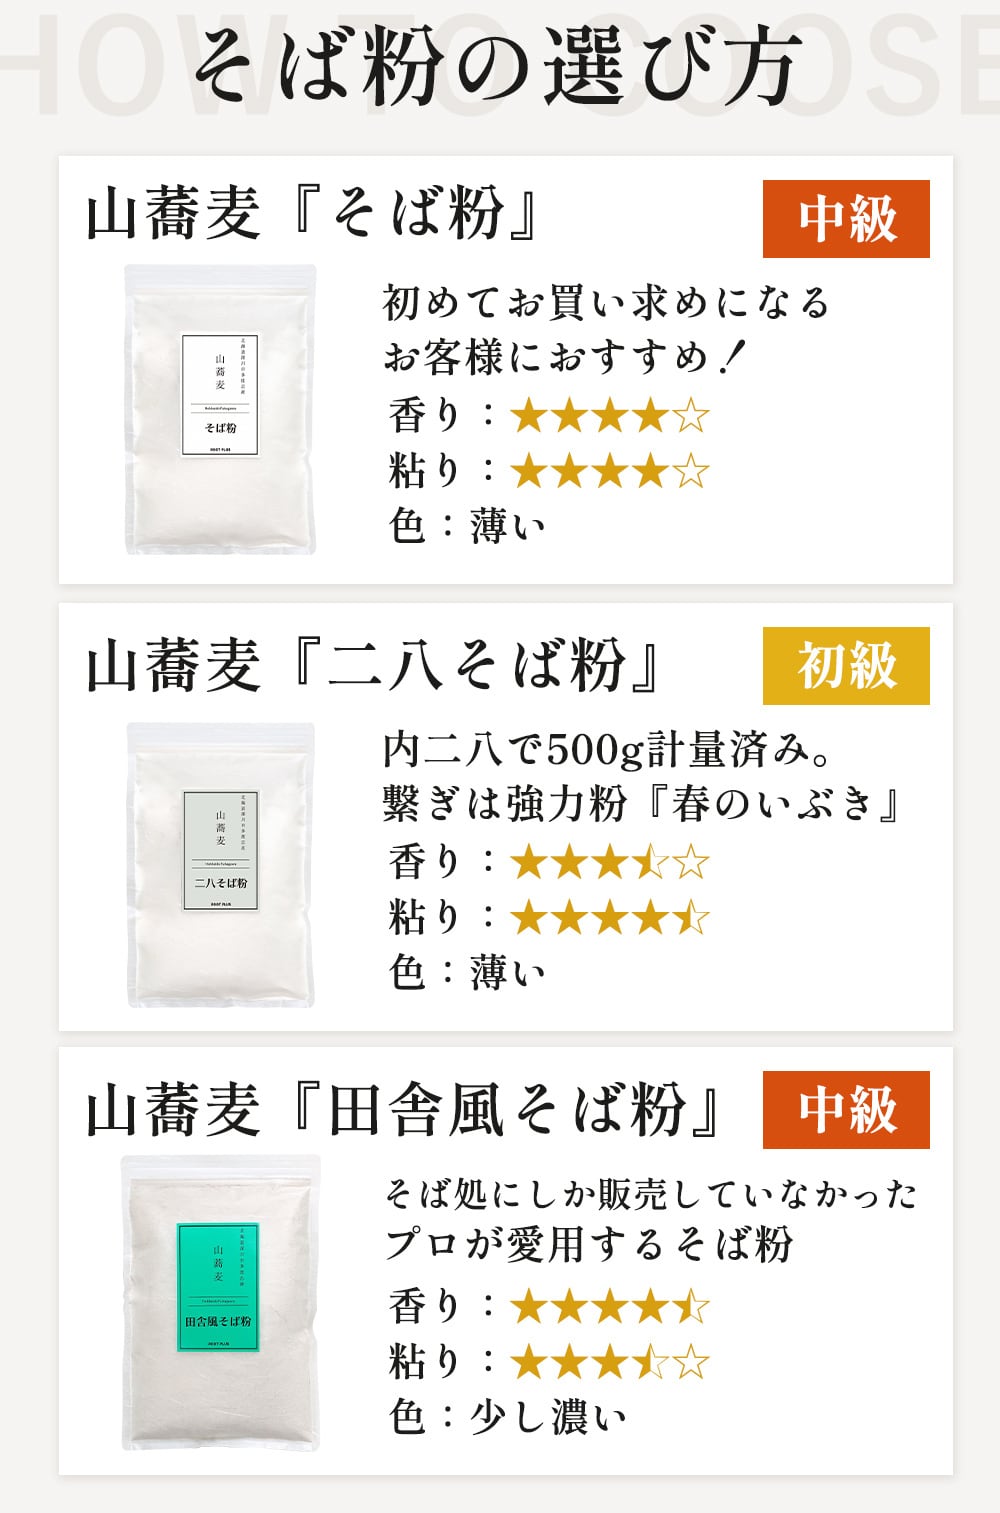This screenshot has width=1000, height=1513.
Task: Click 内二八で500g計量済み description text
Action: pyautogui.click(x=607, y=750)
